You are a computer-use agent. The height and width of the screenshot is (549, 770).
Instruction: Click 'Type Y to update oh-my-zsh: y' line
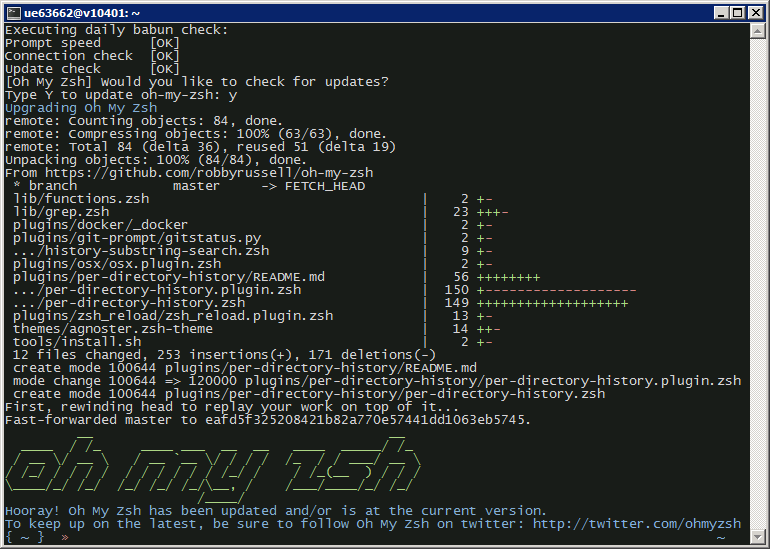coord(121,95)
